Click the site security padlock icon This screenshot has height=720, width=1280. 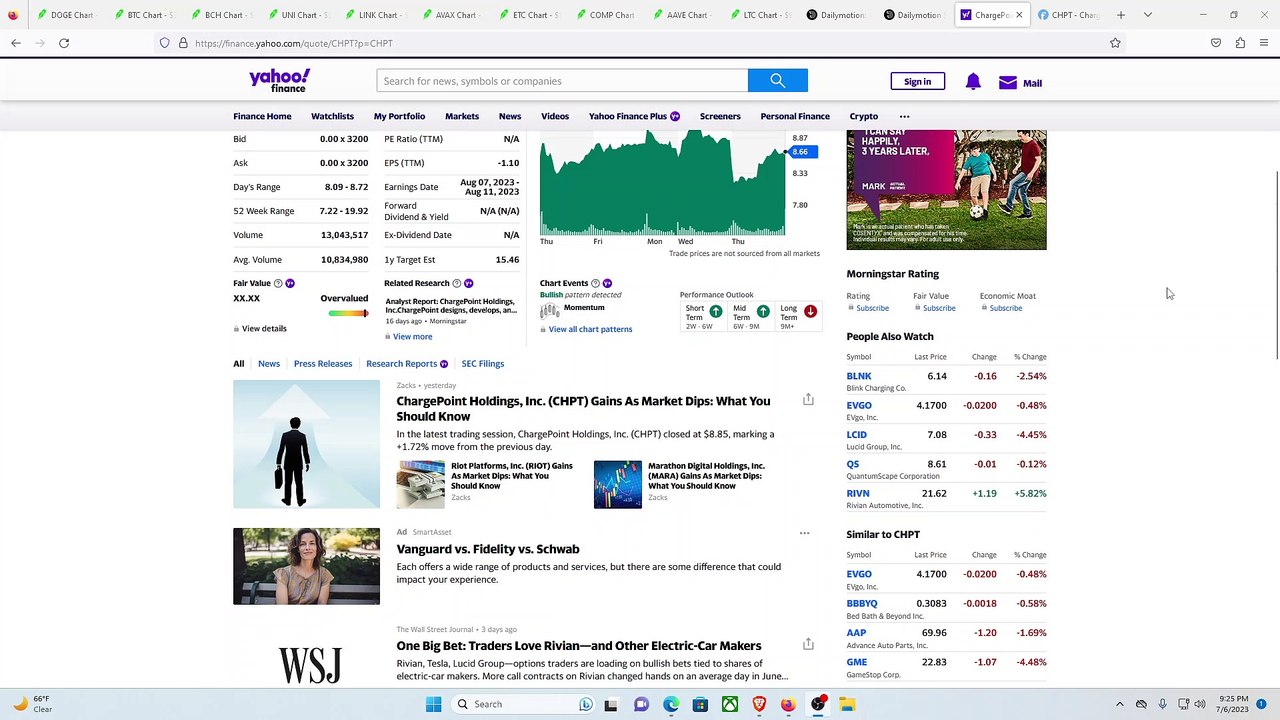click(183, 43)
